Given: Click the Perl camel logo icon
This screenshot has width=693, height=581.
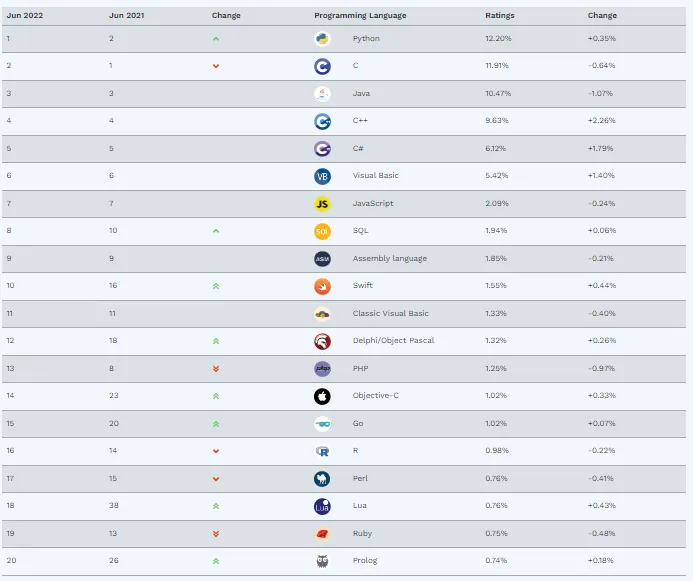Looking at the screenshot, I should tap(322, 479).
